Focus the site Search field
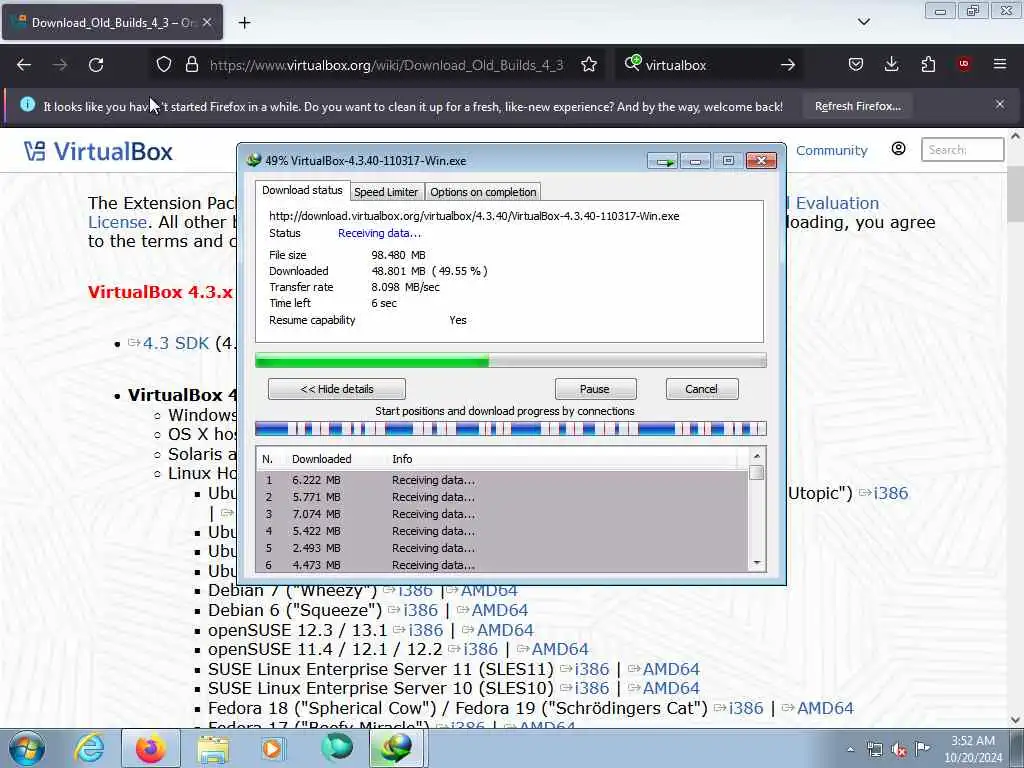 click(x=962, y=150)
